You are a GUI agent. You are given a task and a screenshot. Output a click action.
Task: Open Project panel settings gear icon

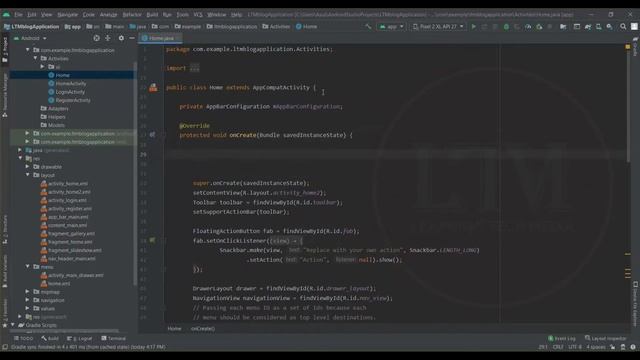(121, 38)
